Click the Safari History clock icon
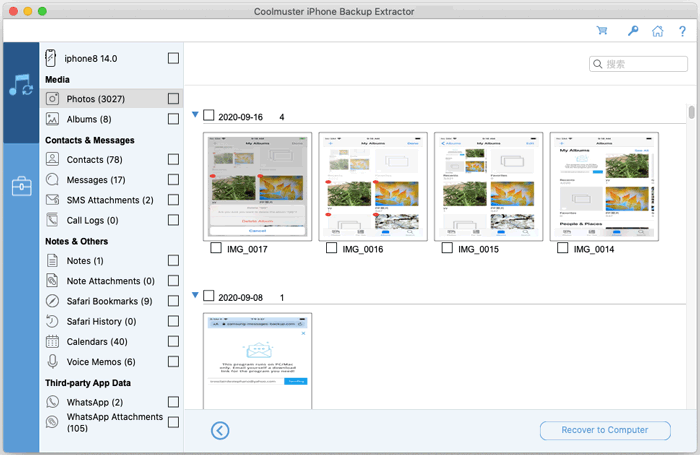700x455 pixels. [x=52, y=321]
